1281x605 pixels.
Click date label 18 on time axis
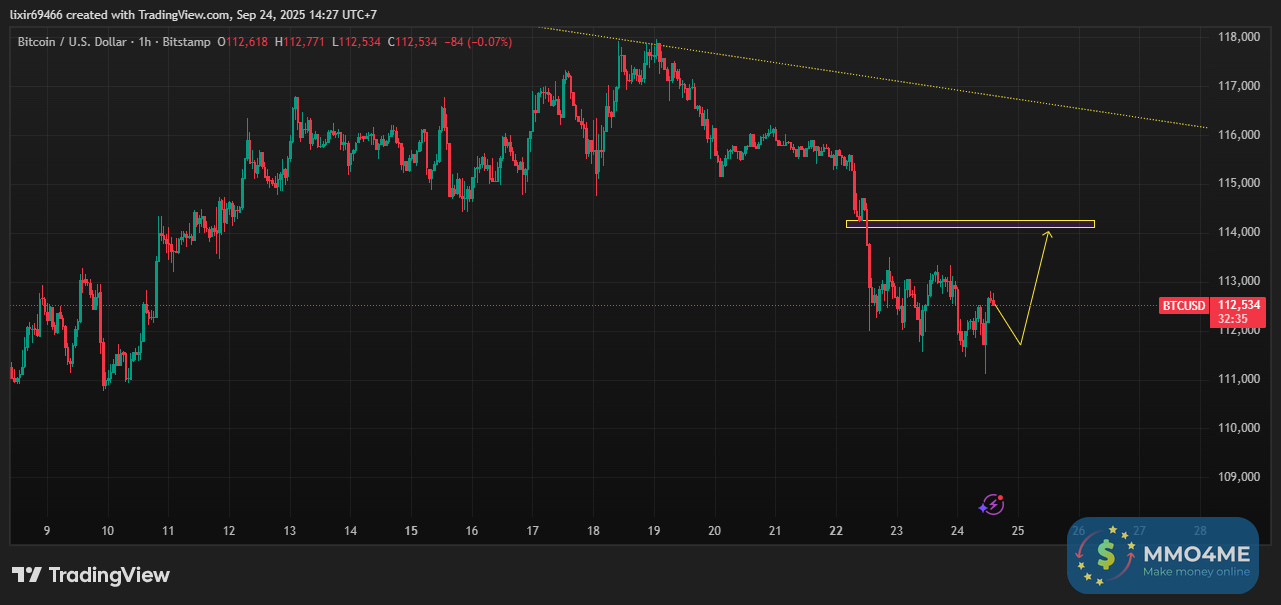point(593,531)
